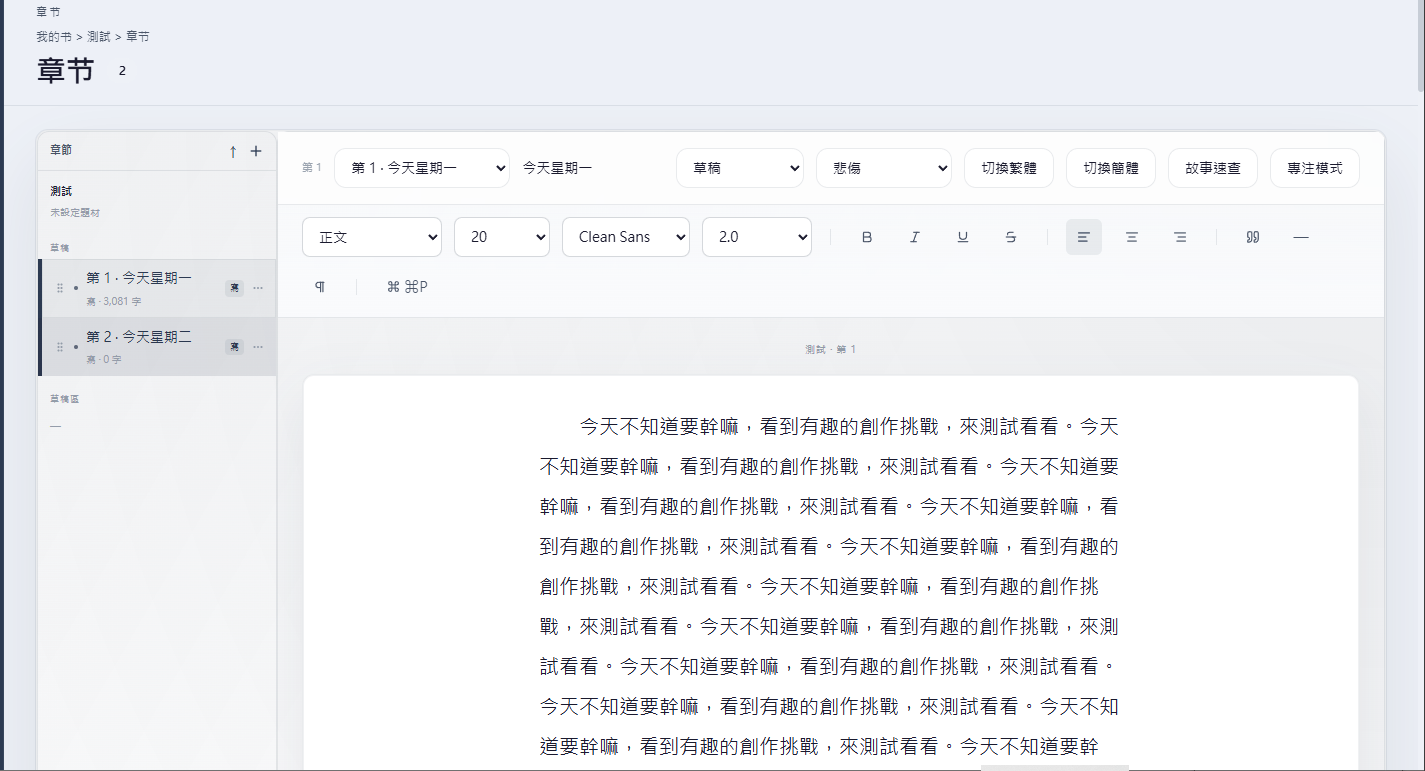1425x771 pixels.
Task: Click the 稿 badge on chapter 1 row
Action: (x=234, y=288)
